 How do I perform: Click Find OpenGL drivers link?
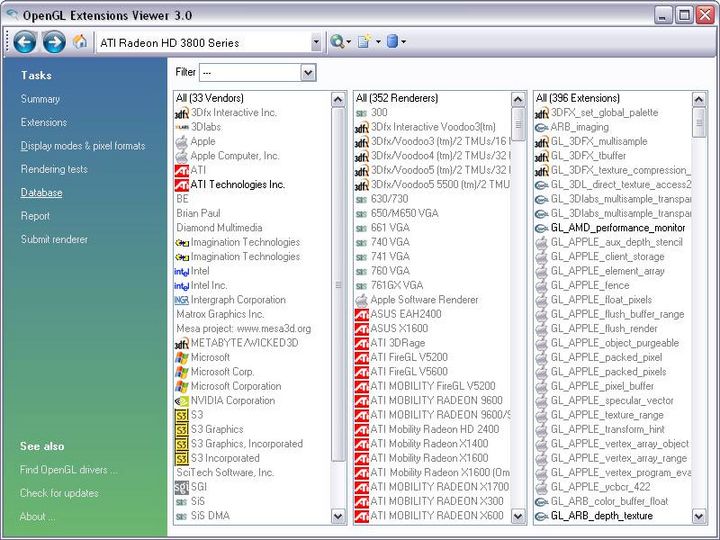(x=68, y=470)
